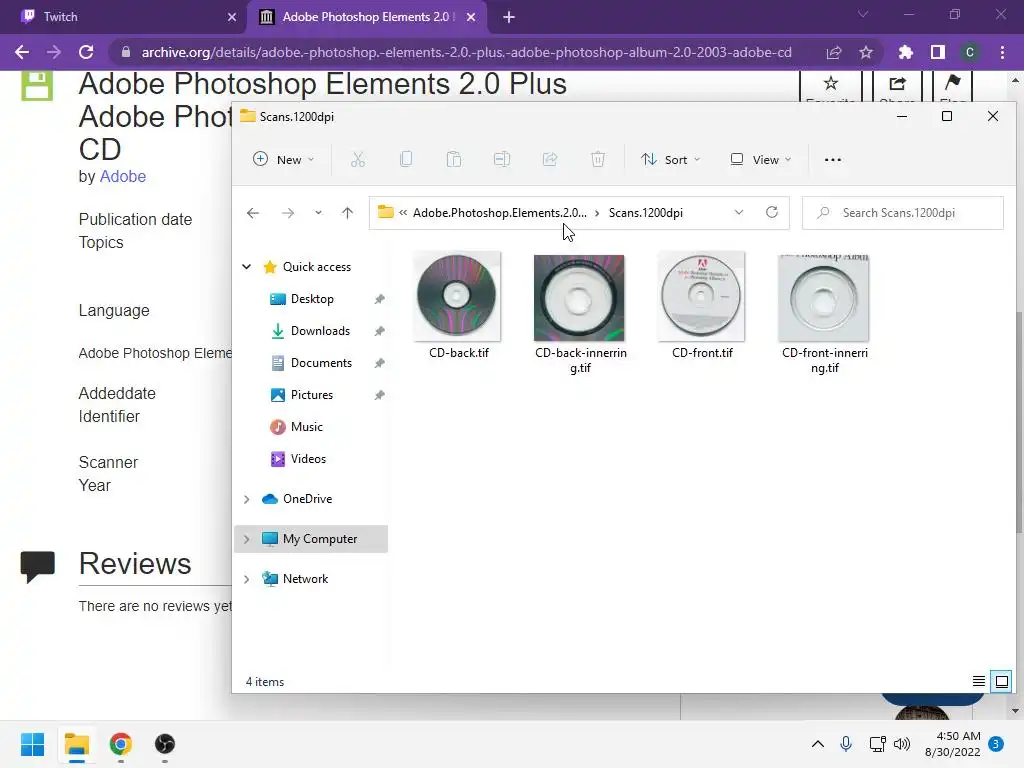
Task: Select Downloads in Quick access
Action: (x=320, y=330)
